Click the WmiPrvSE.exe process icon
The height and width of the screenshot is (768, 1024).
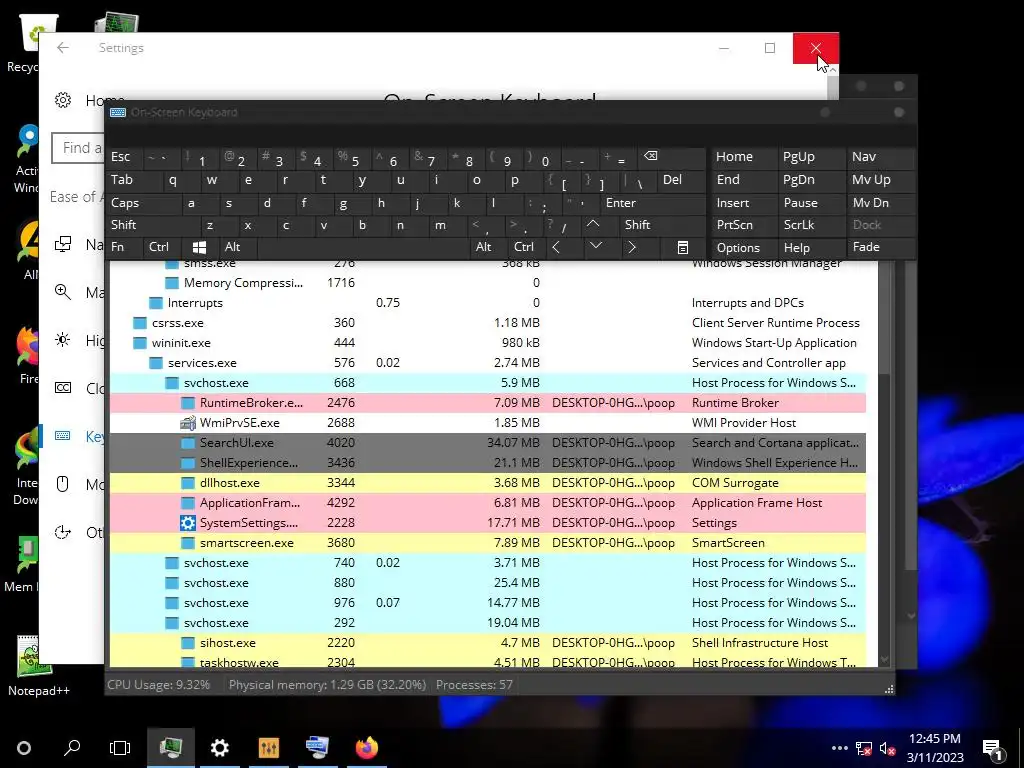click(187, 423)
